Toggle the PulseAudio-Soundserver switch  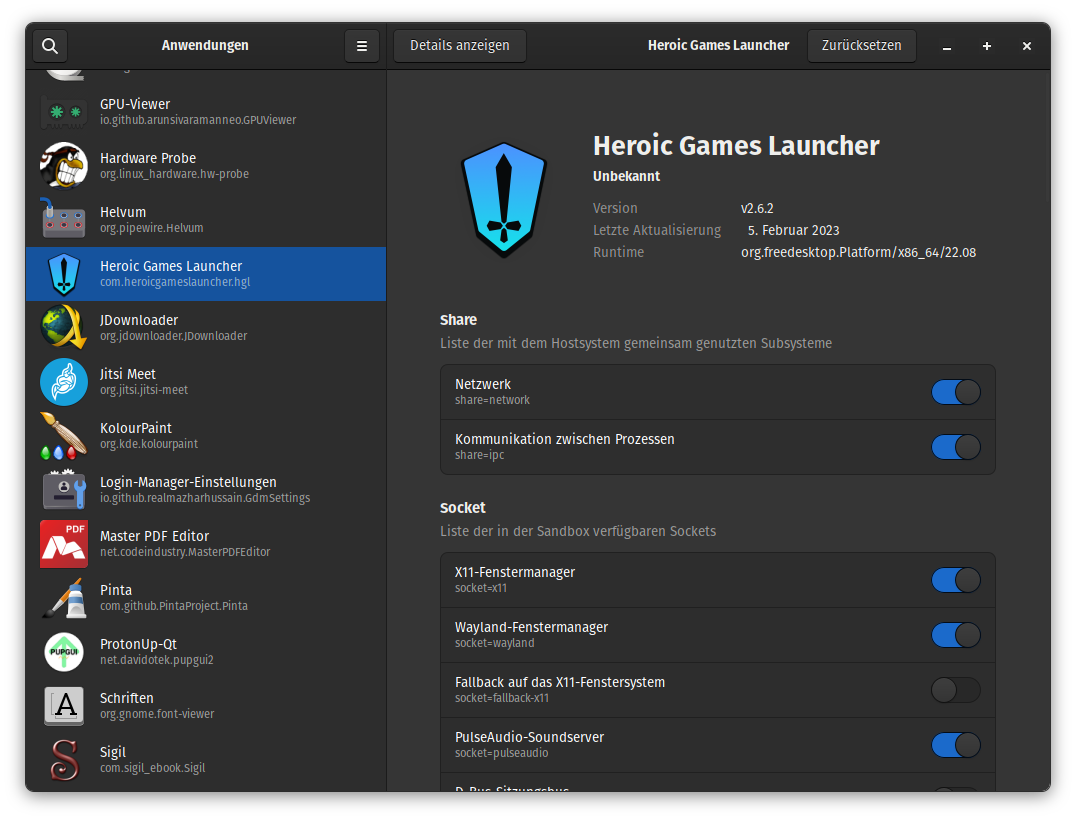coord(955,745)
